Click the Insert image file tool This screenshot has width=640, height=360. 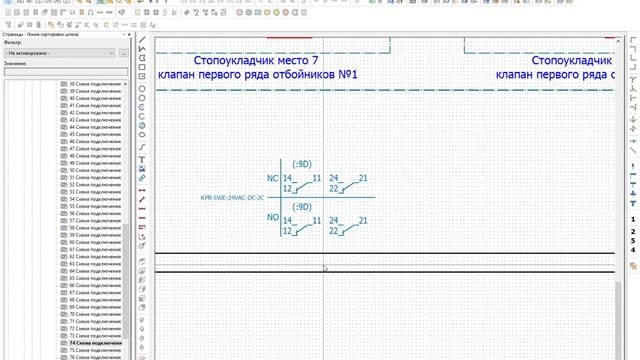point(142,169)
